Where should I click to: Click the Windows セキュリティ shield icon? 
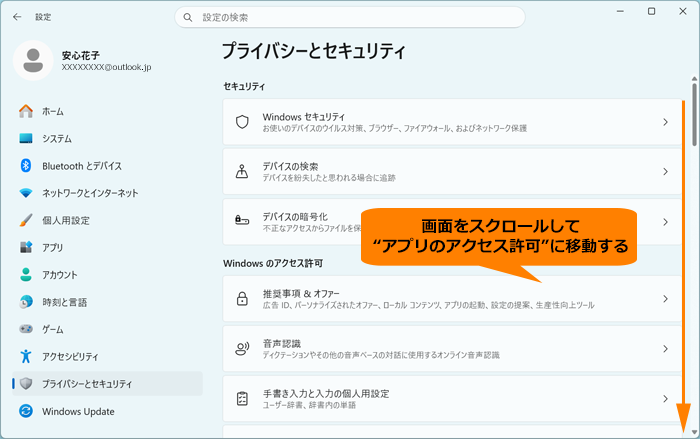(242, 122)
